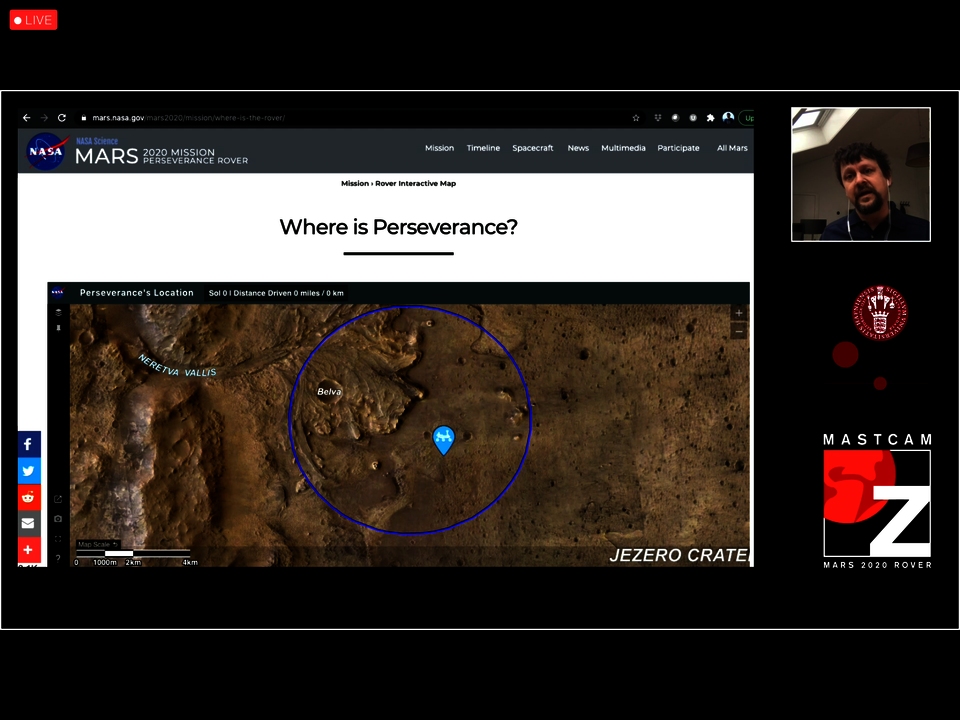
Task: Click the round extension icon marked U
Action: (692, 118)
